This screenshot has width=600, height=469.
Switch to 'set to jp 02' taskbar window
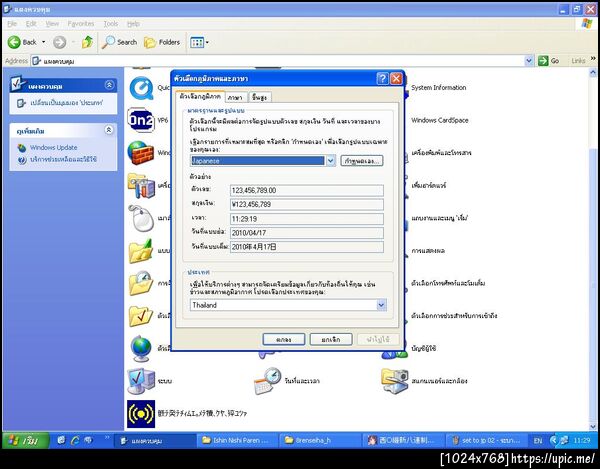coord(485,440)
